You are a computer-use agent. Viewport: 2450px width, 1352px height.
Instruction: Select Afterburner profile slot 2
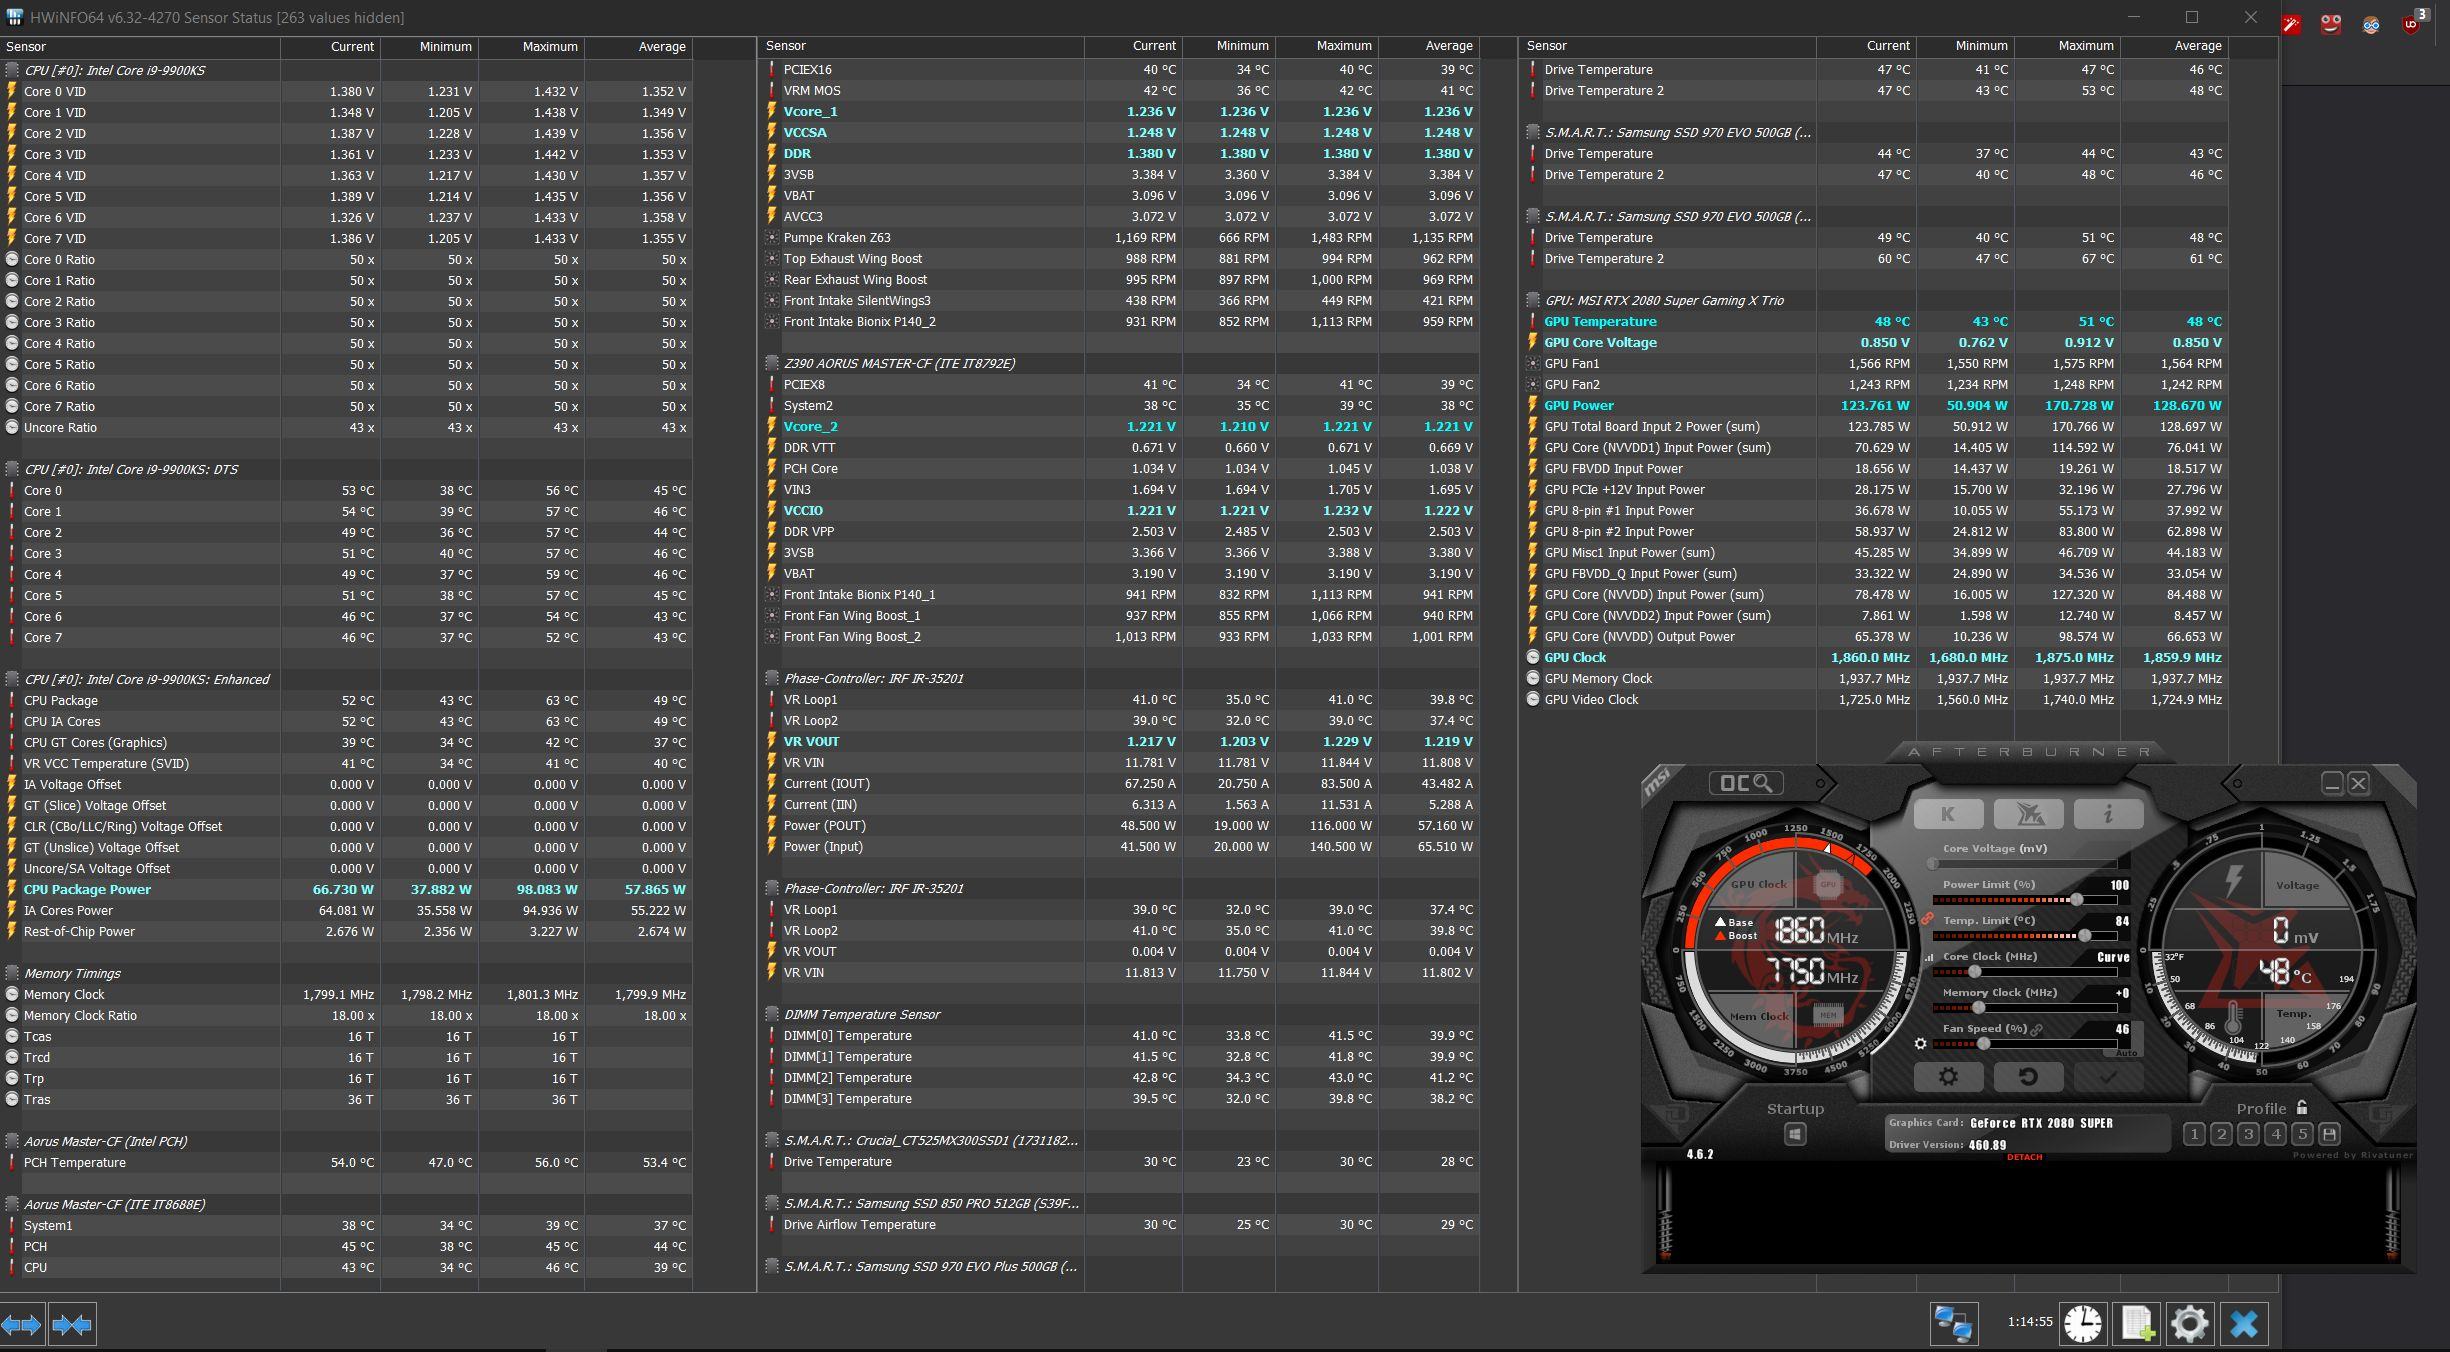(2221, 1134)
